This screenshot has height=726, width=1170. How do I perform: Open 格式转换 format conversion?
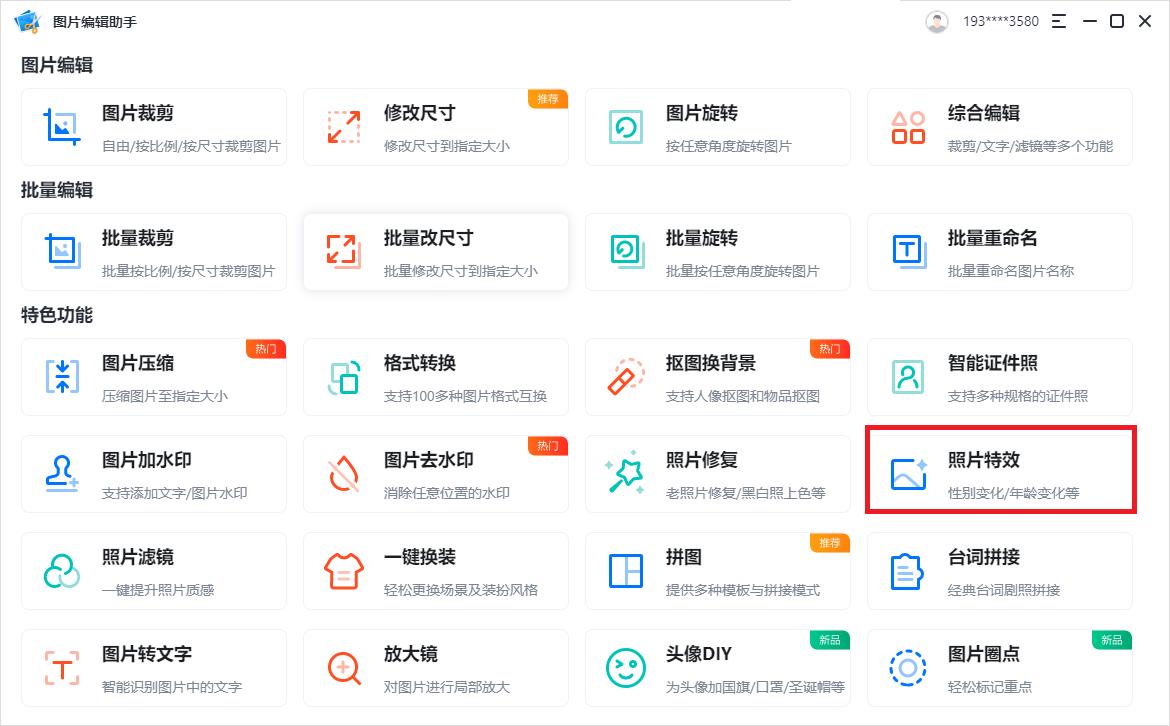pyautogui.click(x=436, y=377)
